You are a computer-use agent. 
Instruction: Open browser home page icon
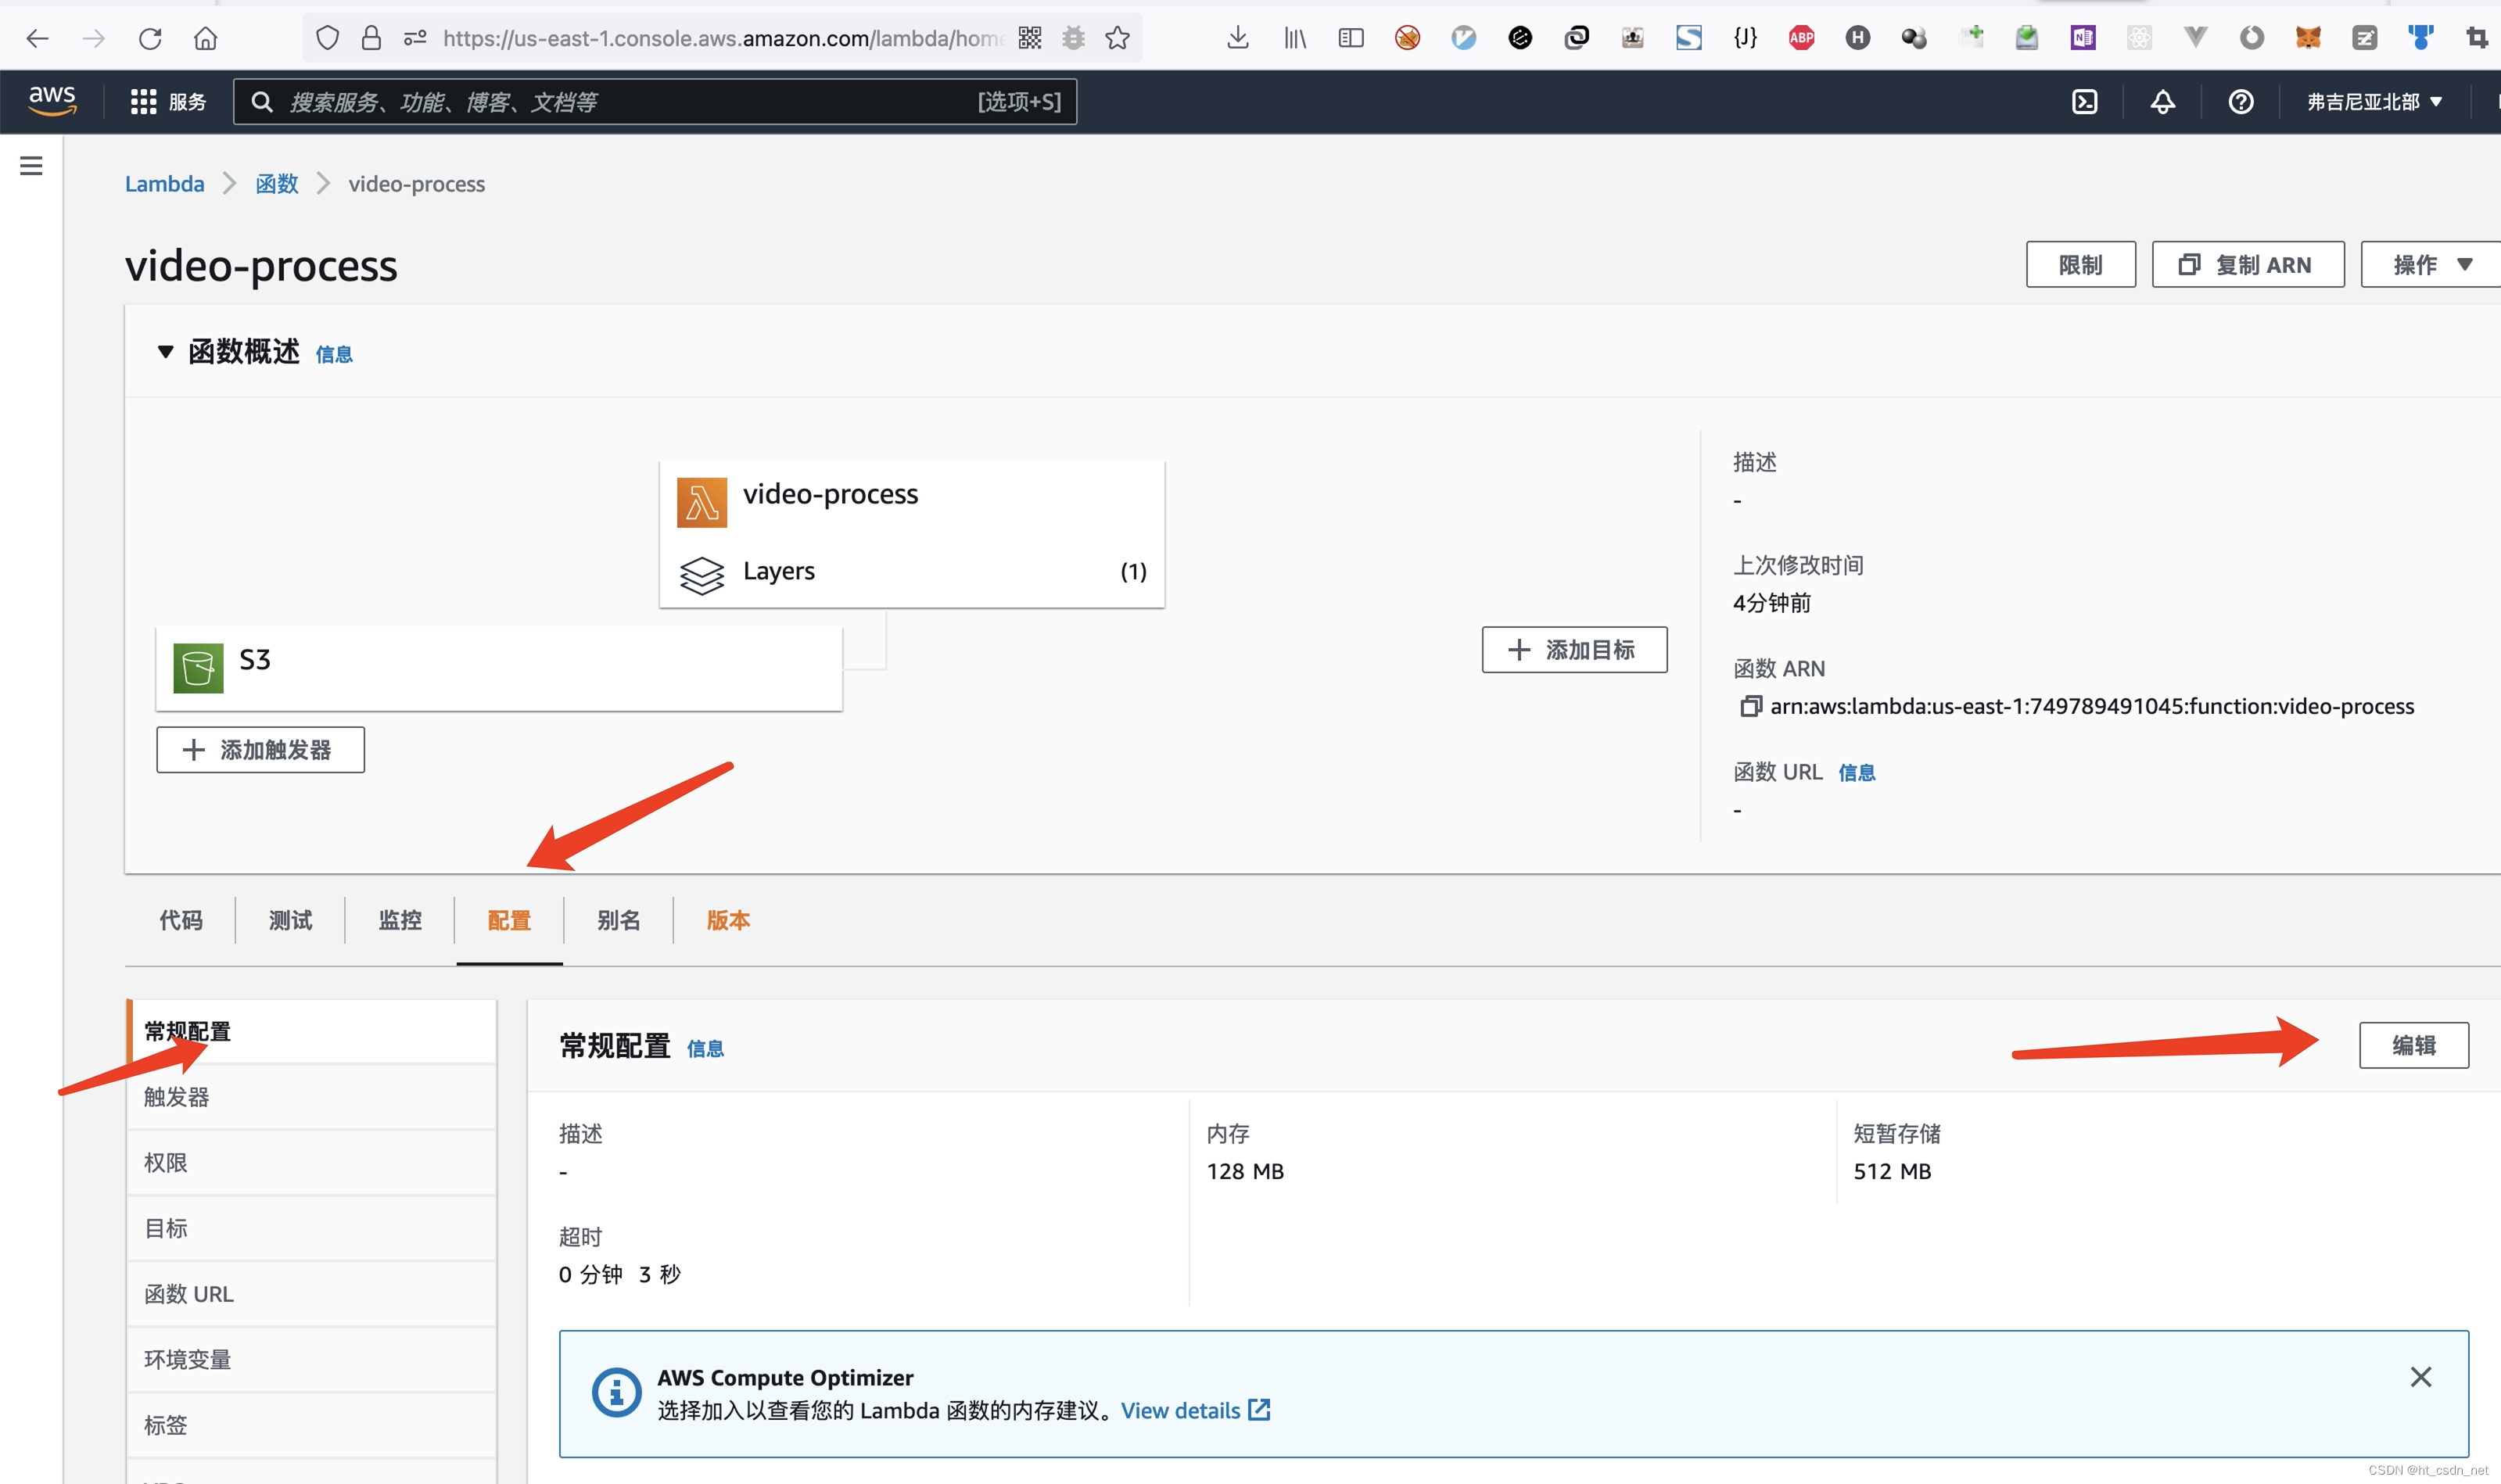tap(205, 38)
